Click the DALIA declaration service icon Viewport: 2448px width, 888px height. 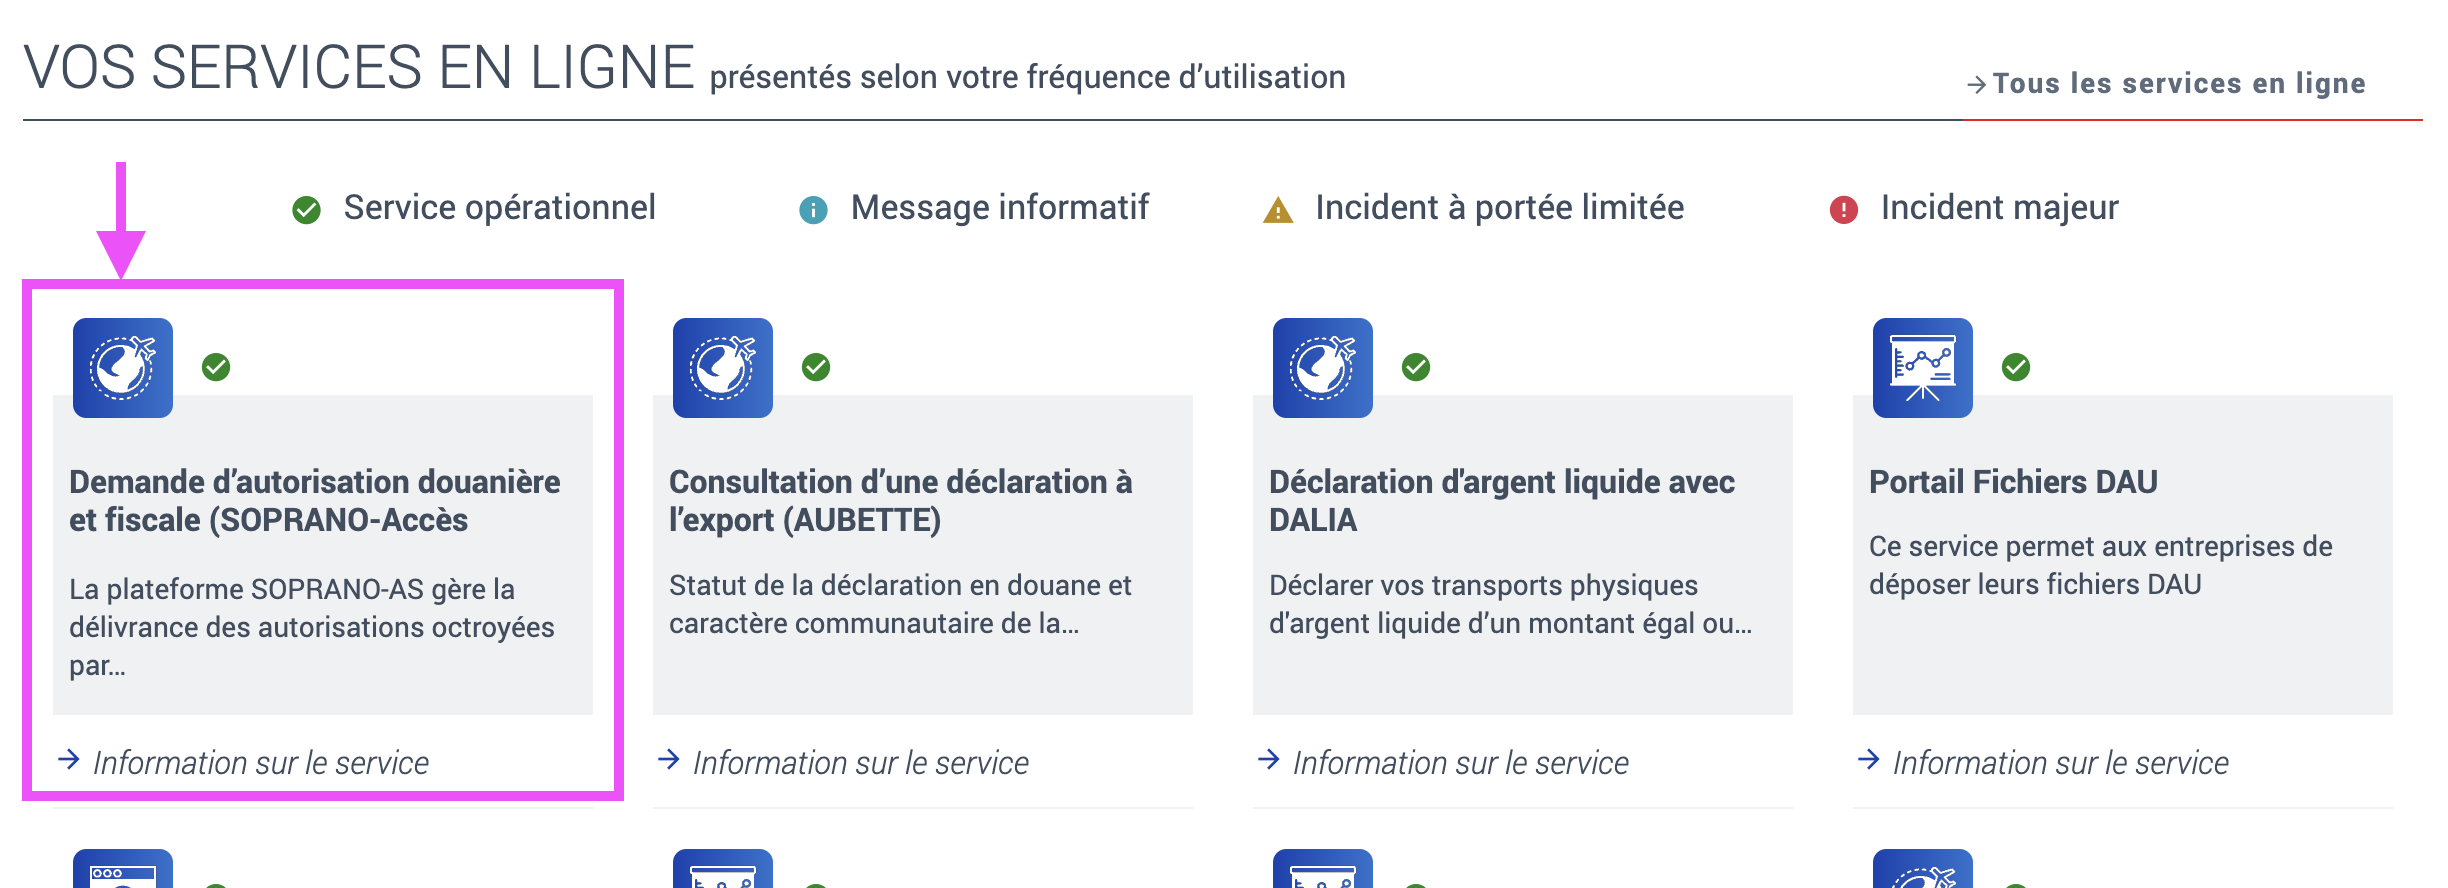pos(1323,368)
